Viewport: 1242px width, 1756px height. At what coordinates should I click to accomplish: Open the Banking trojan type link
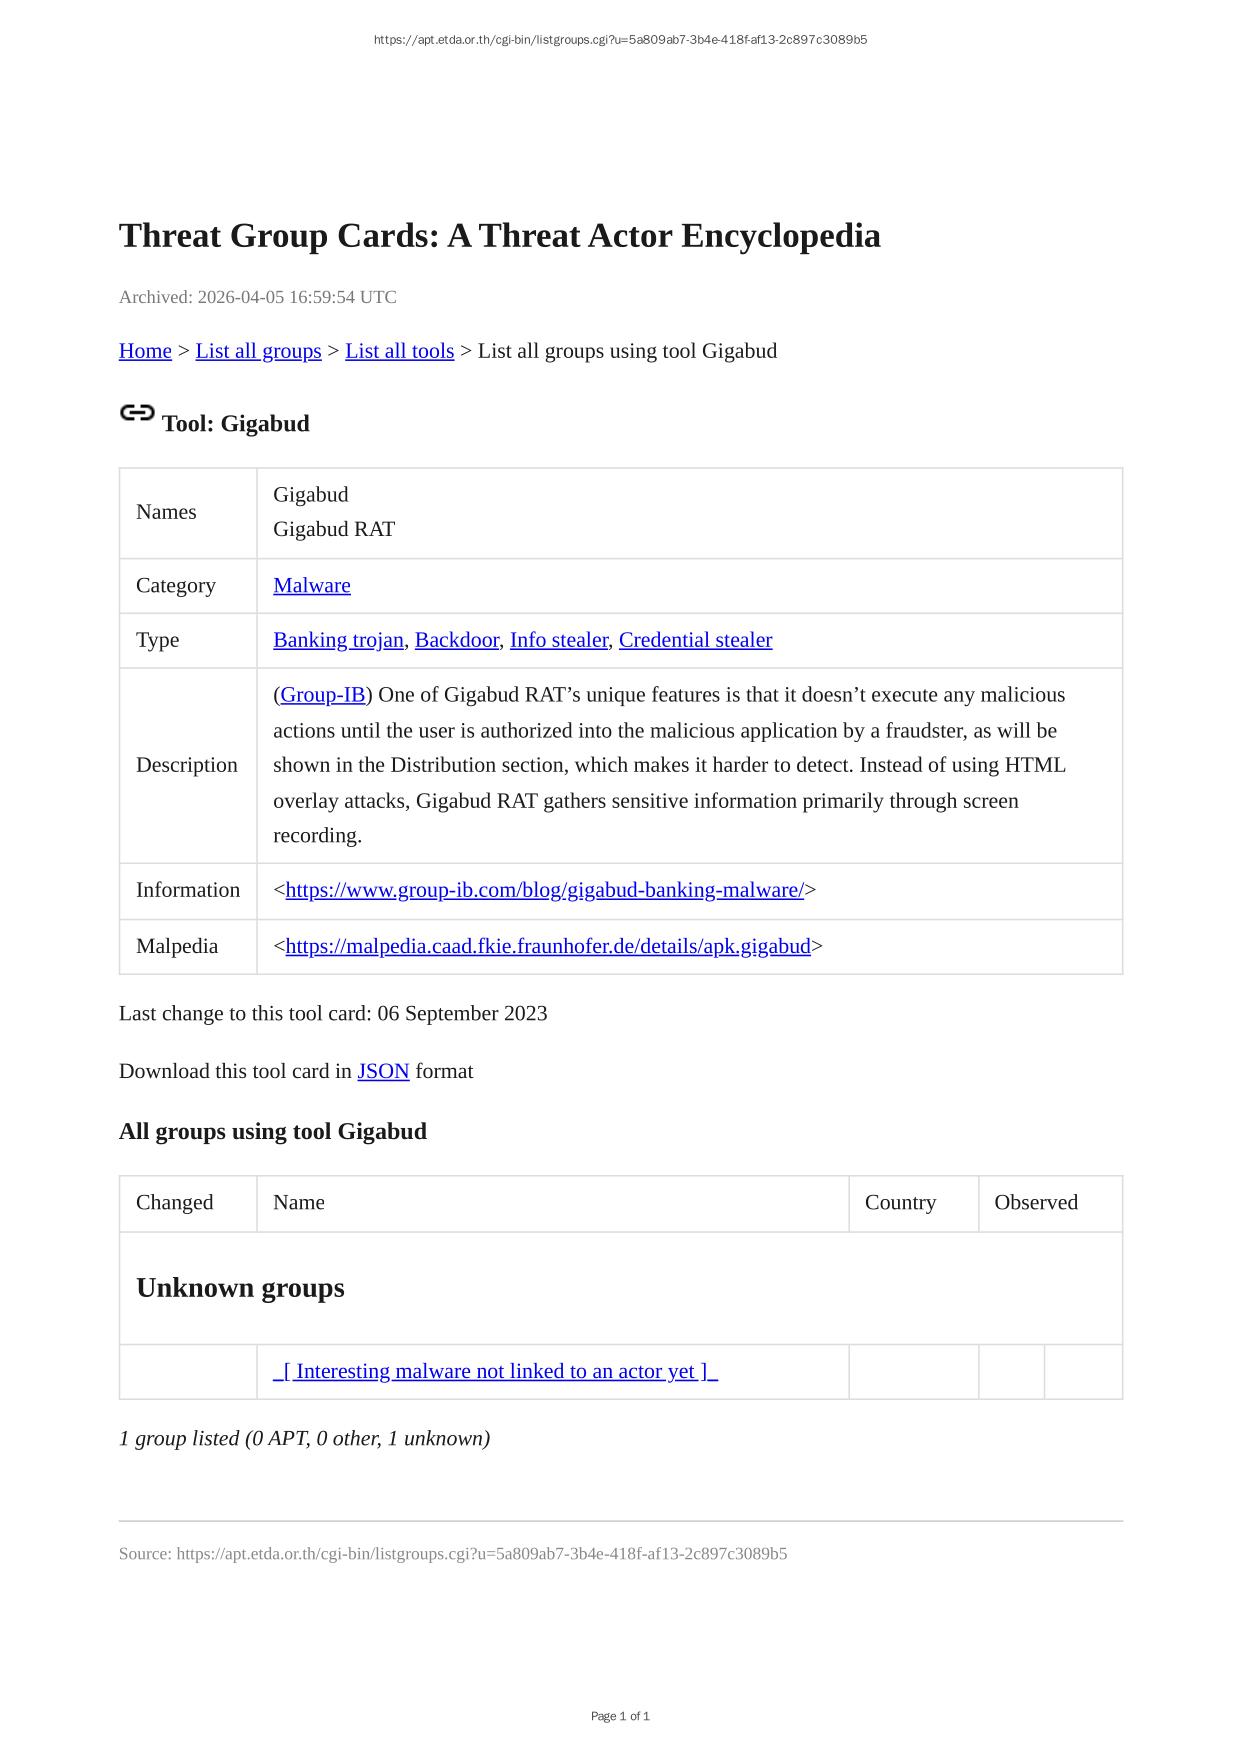338,640
